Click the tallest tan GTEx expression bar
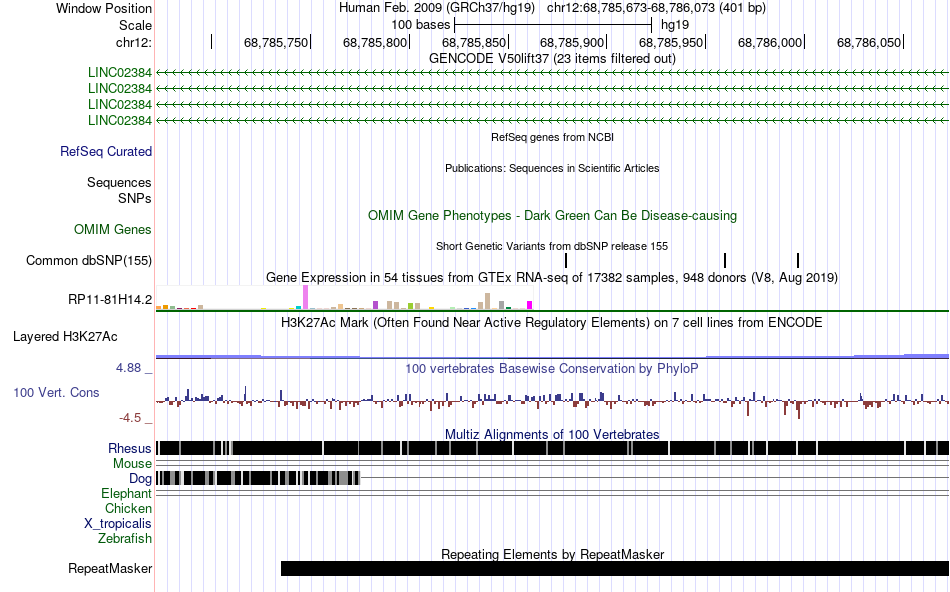 pyautogui.click(x=488, y=302)
